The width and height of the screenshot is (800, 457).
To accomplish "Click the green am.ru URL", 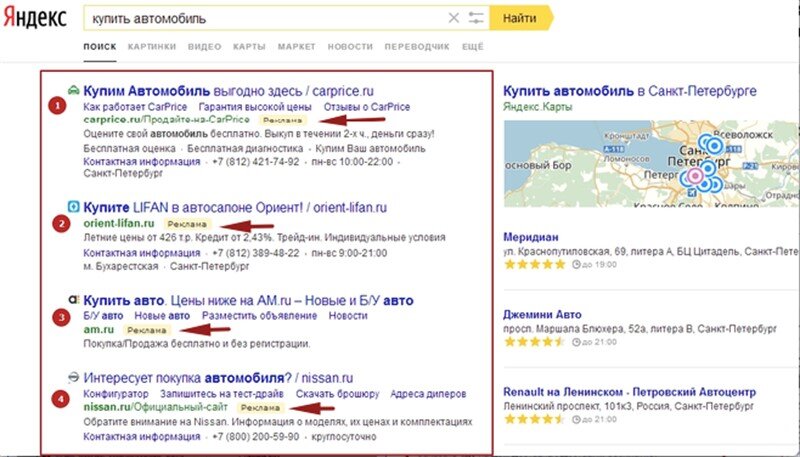I will (99, 329).
